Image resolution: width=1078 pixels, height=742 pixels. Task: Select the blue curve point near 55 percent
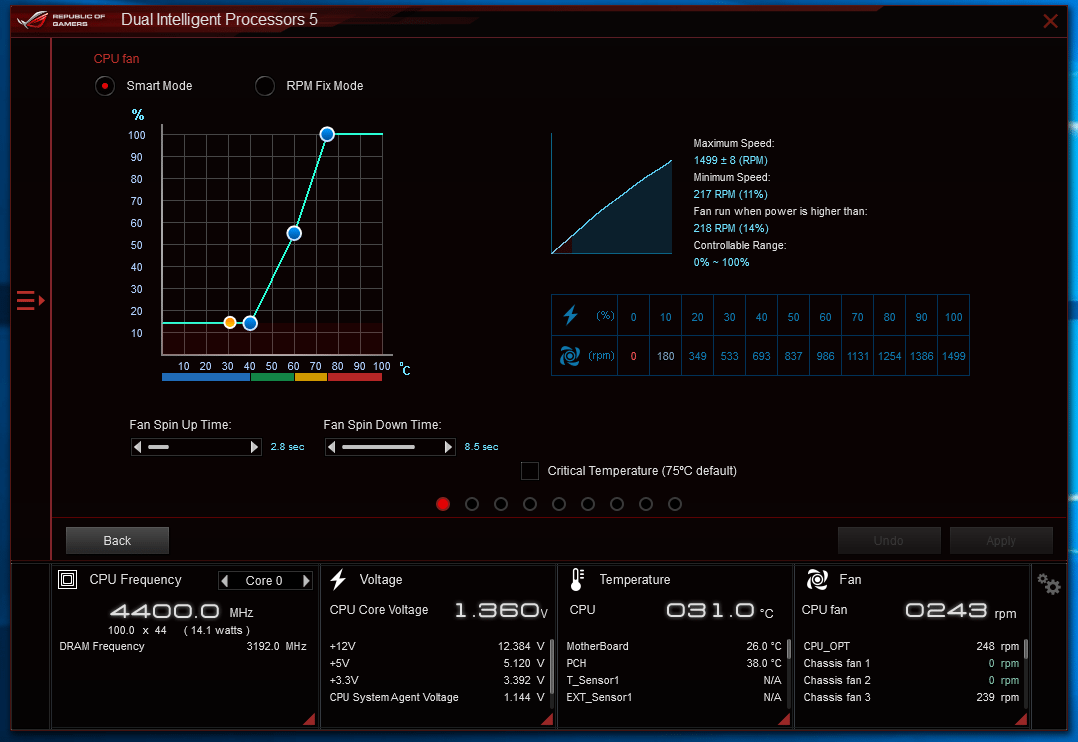pyautogui.click(x=294, y=233)
